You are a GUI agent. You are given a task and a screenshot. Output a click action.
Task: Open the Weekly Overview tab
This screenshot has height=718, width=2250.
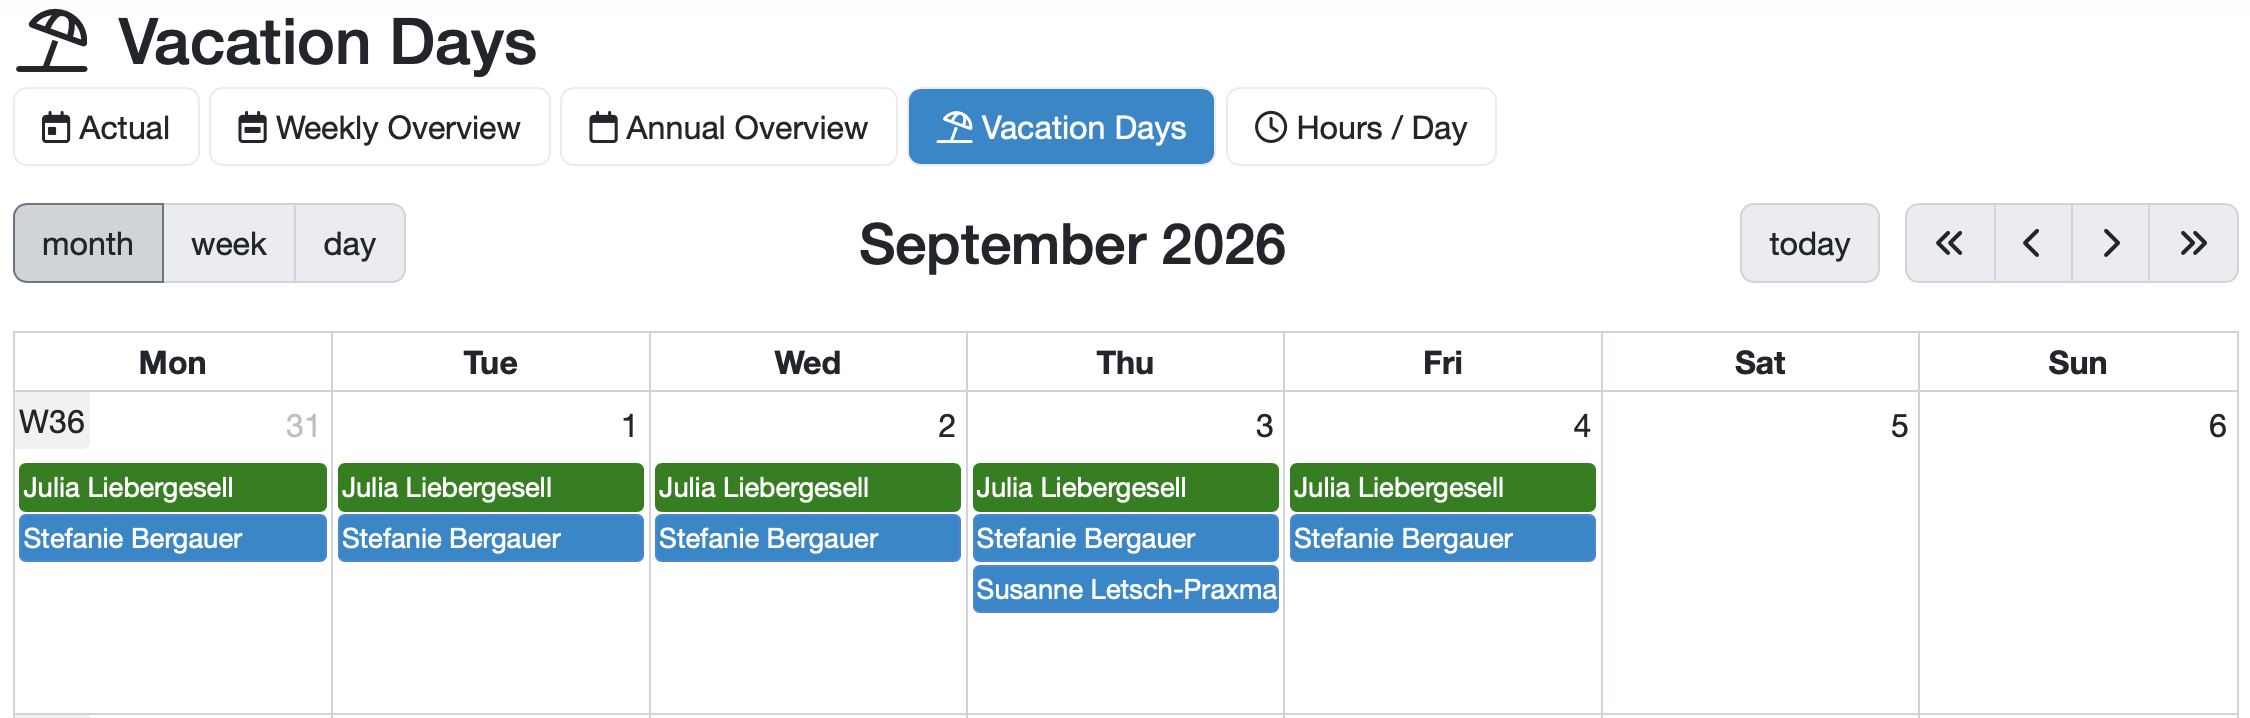click(380, 127)
